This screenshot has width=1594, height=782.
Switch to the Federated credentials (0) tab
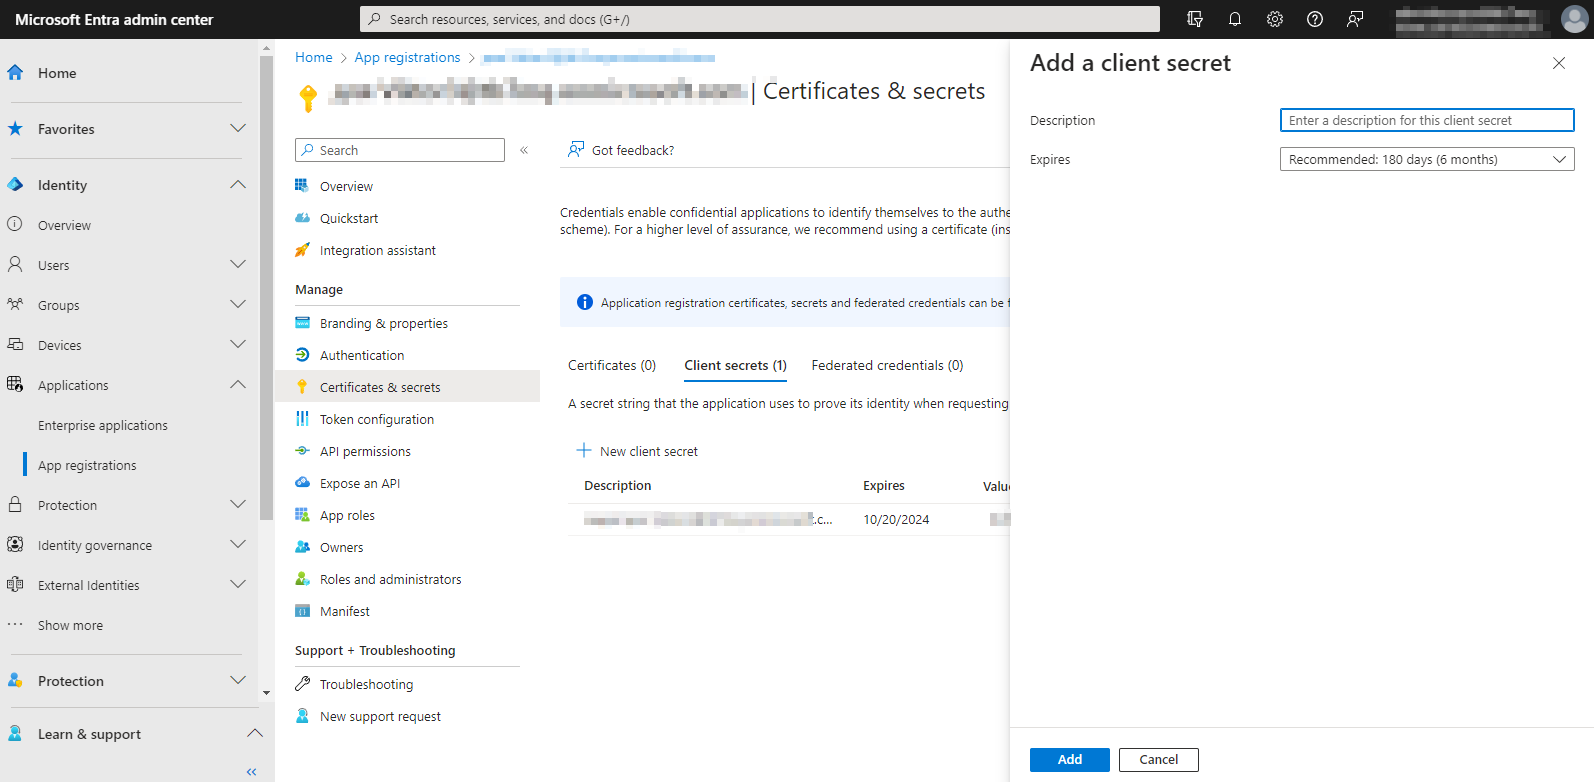(x=887, y=365)
